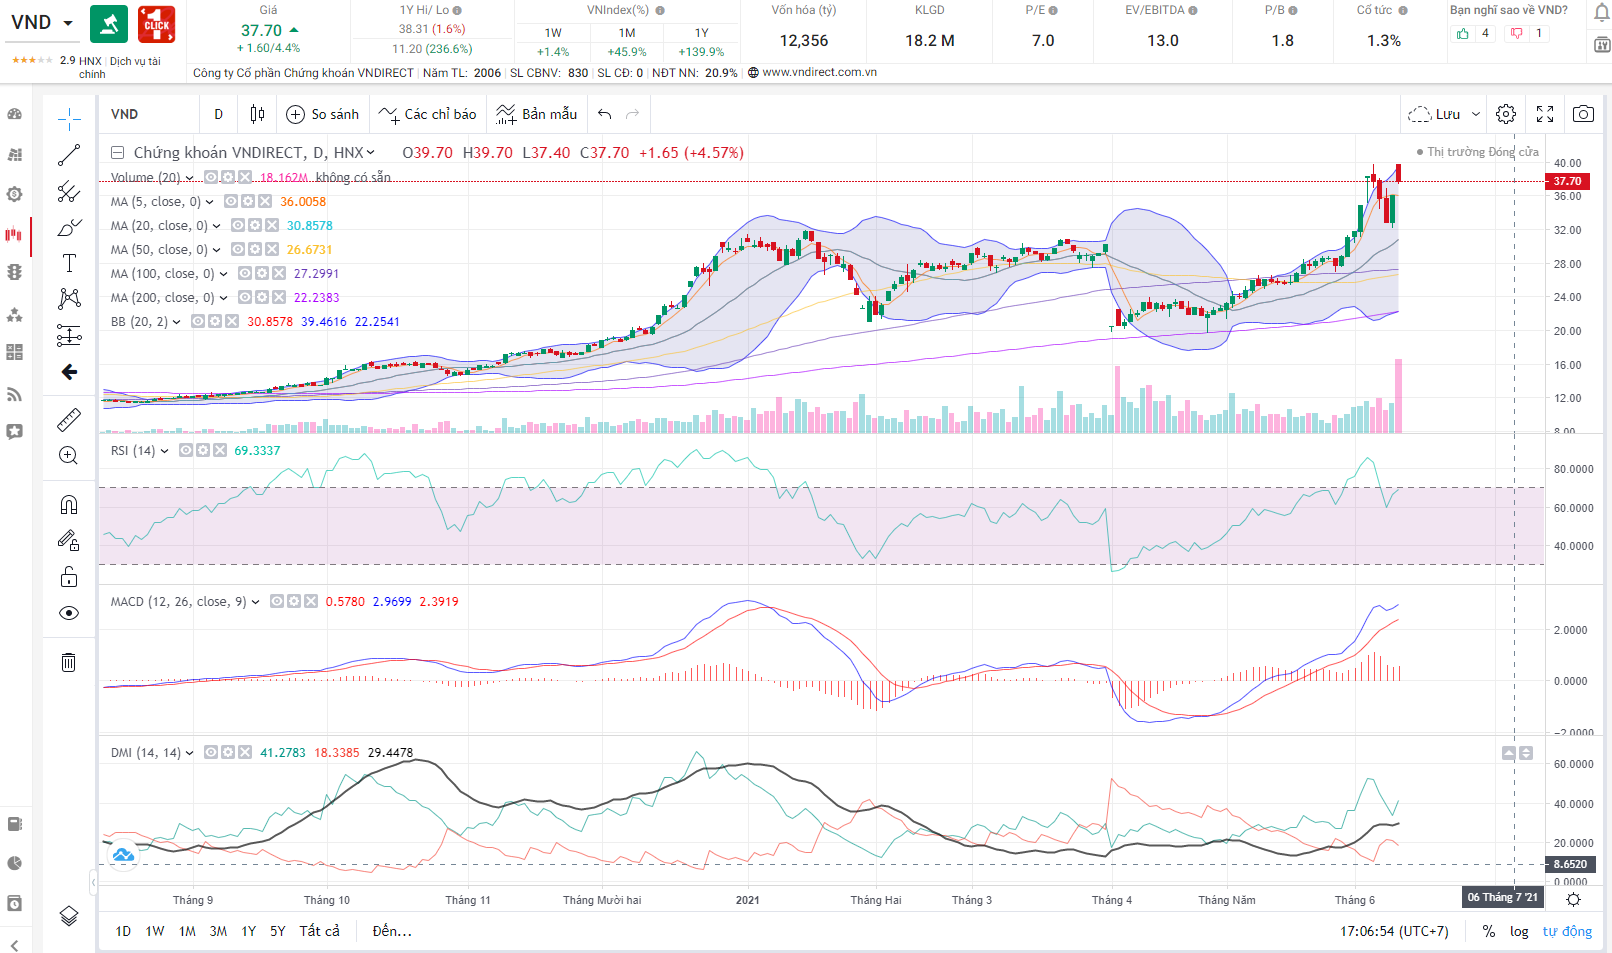Image resolution: width=1612 pixels, height=953 pixels.
Task: Select the brush drawing tool
Action: (69, 227)
